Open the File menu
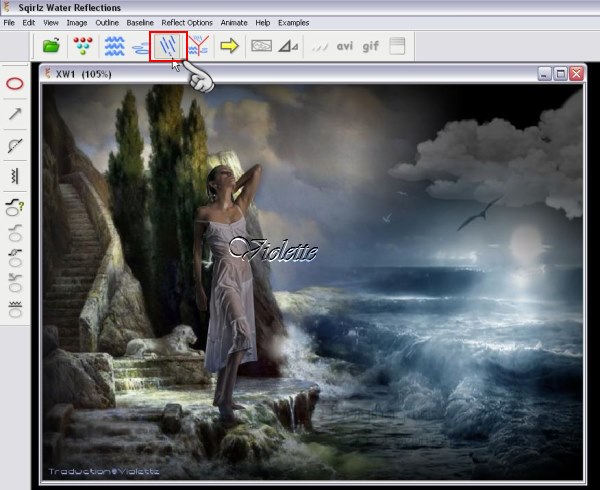 (x=9, y=22)
